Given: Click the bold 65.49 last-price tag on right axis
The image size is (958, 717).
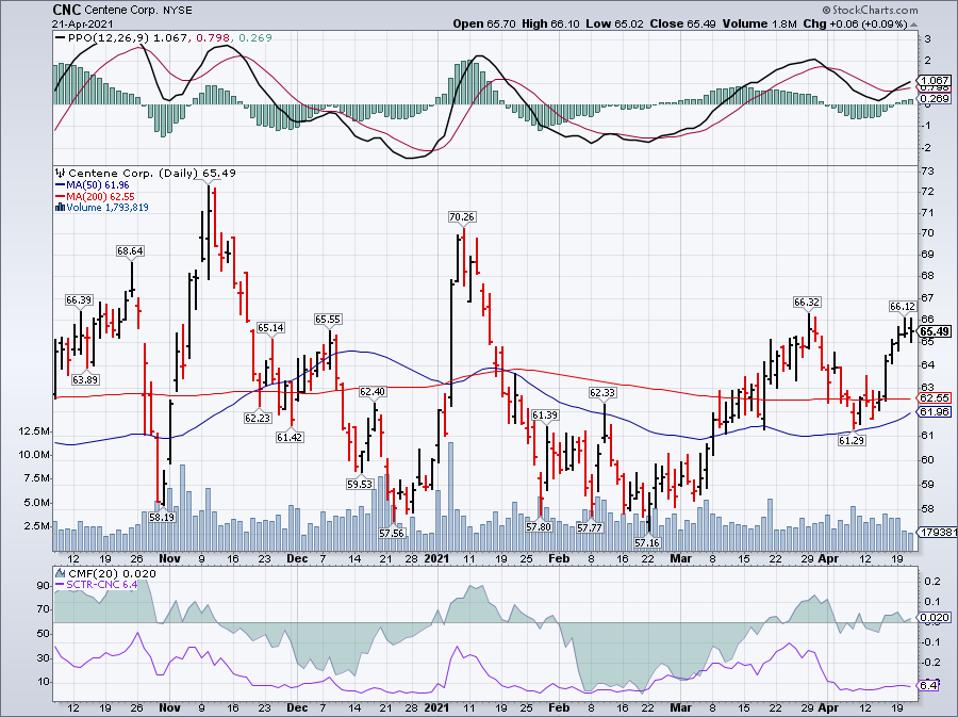Looking at the screenshot, I should coord(935,332).
